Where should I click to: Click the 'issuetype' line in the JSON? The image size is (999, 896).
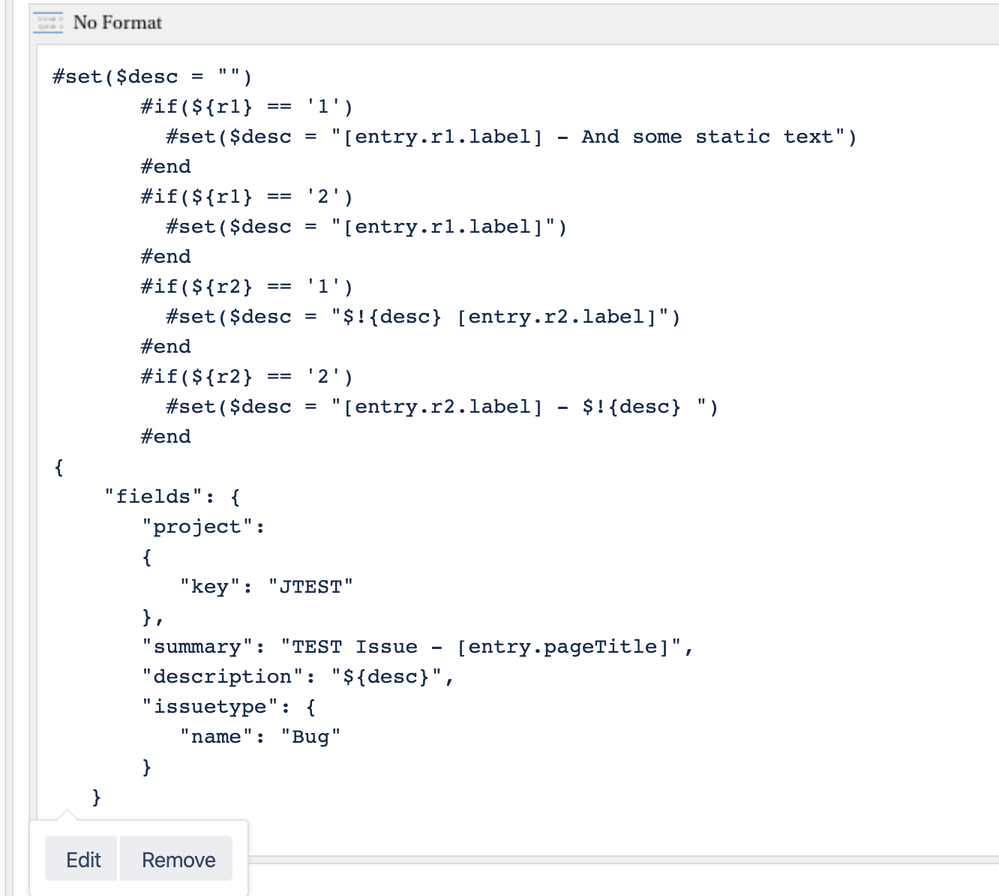tap(240, 706)
